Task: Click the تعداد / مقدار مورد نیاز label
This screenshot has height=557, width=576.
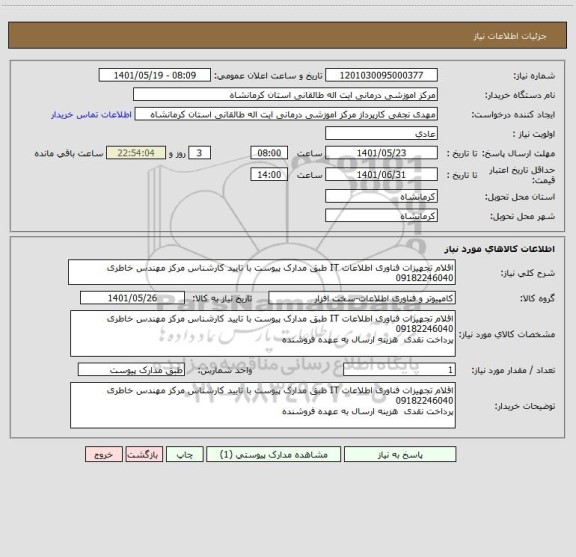Action: (x=513, y=370)
